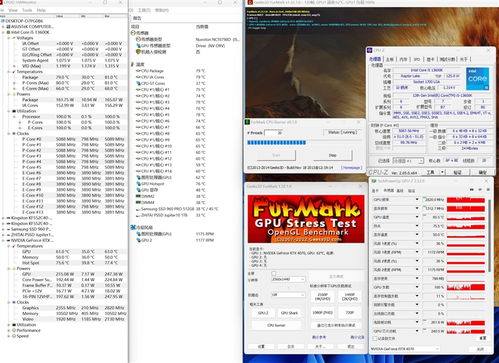Open the resolution dropdown in FurMark
499x363 pixels.
coord(288,279)
